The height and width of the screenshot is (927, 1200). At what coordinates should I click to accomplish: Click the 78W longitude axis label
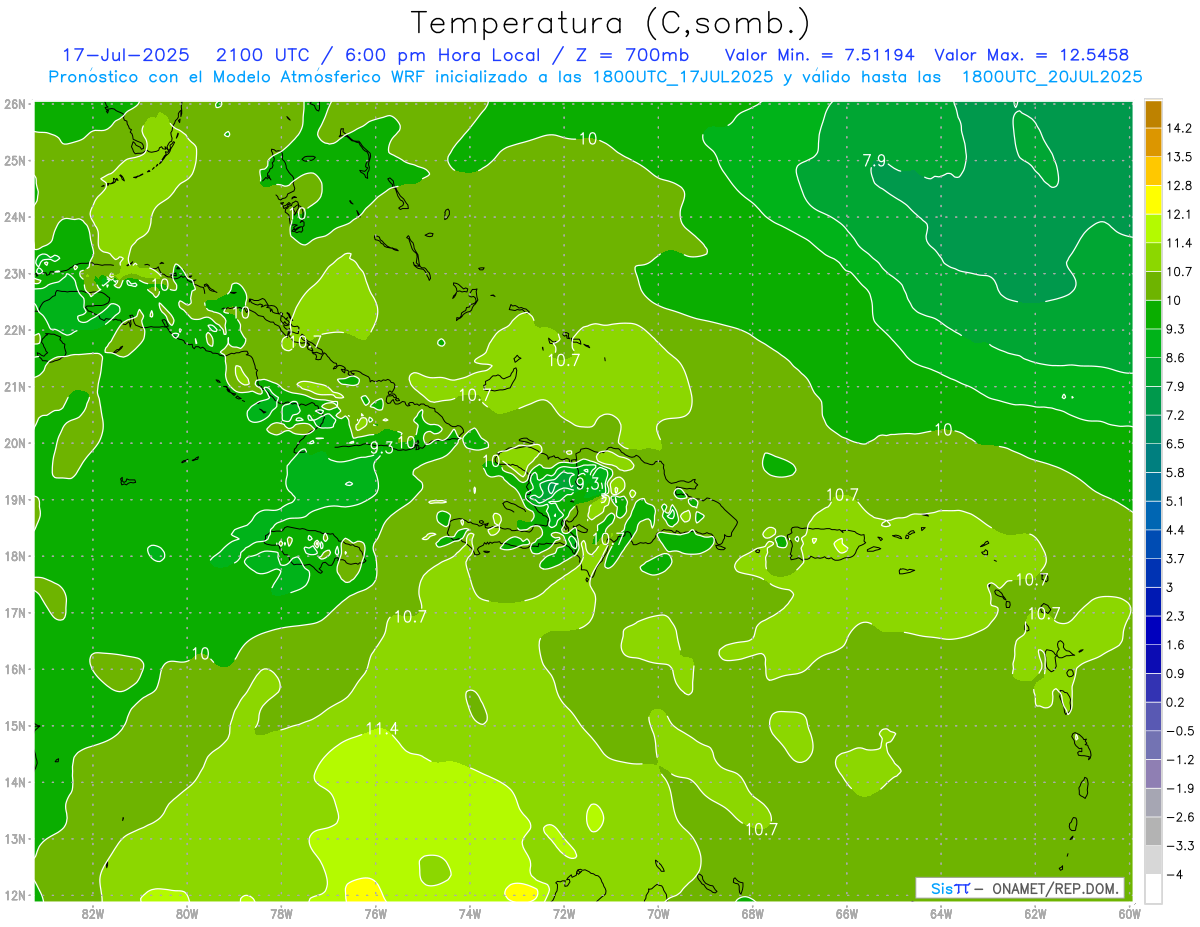tap(281, 913)
